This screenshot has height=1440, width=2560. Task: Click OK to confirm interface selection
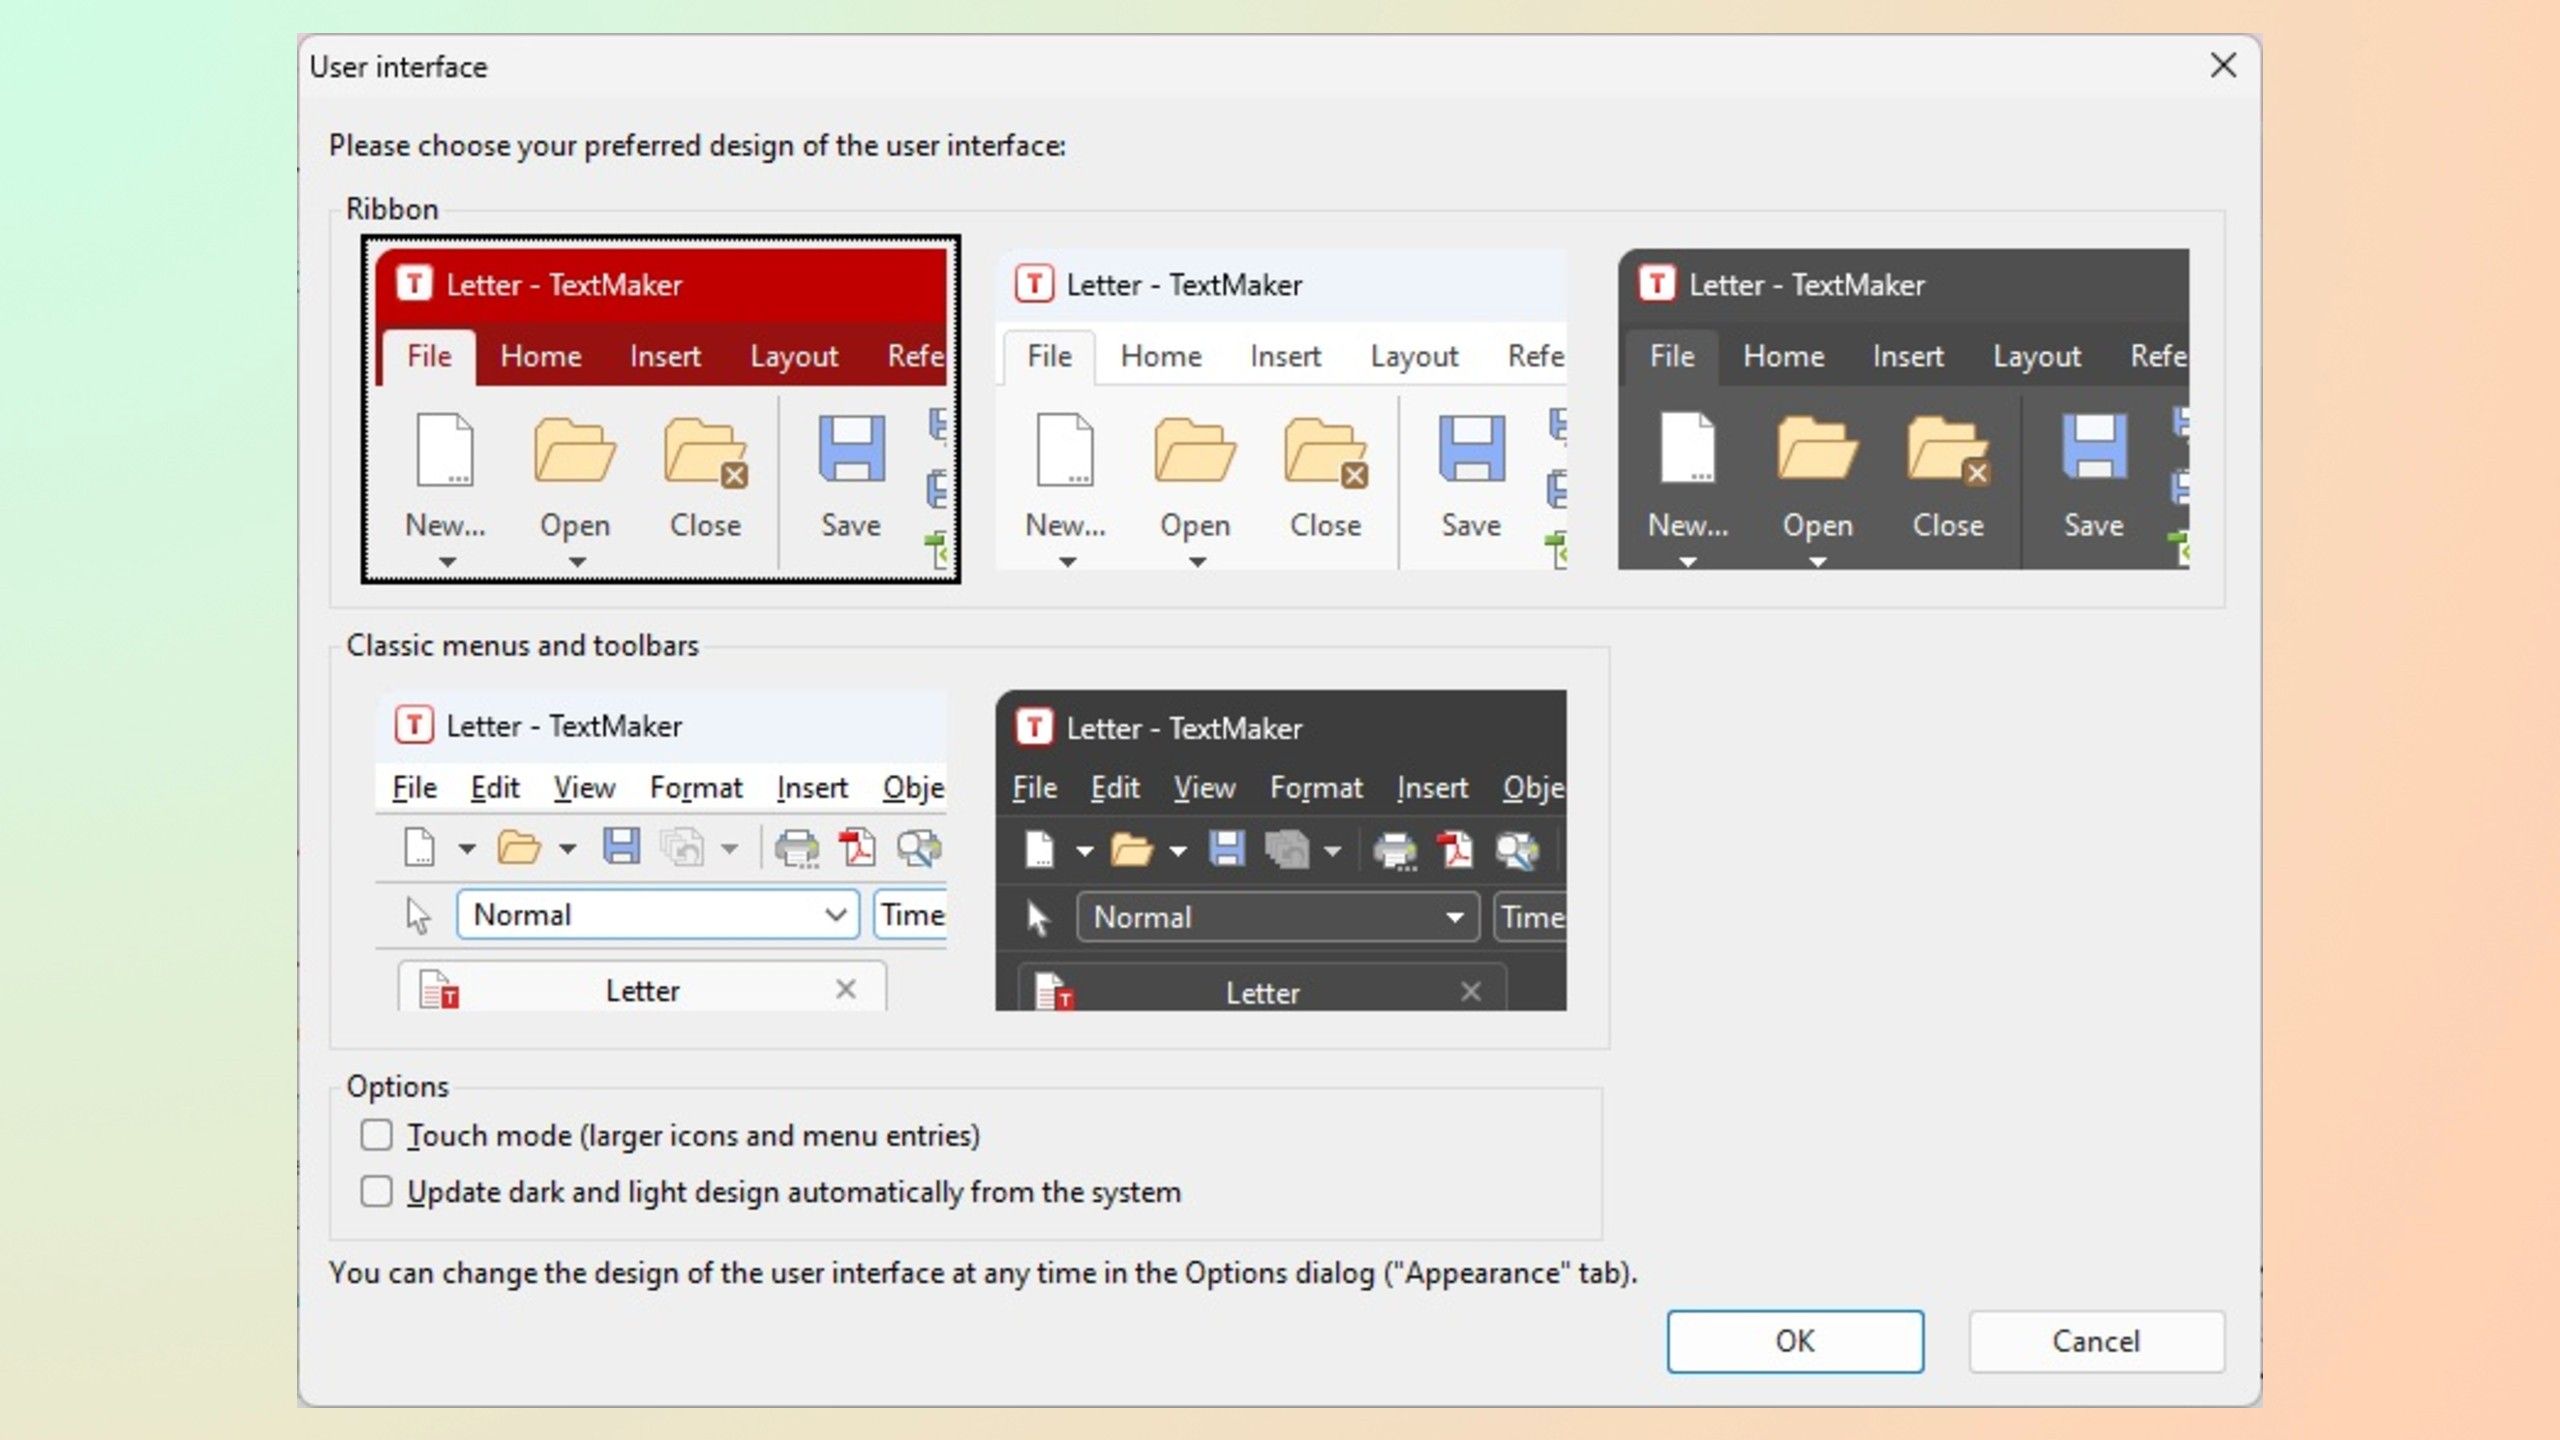1795,1340
